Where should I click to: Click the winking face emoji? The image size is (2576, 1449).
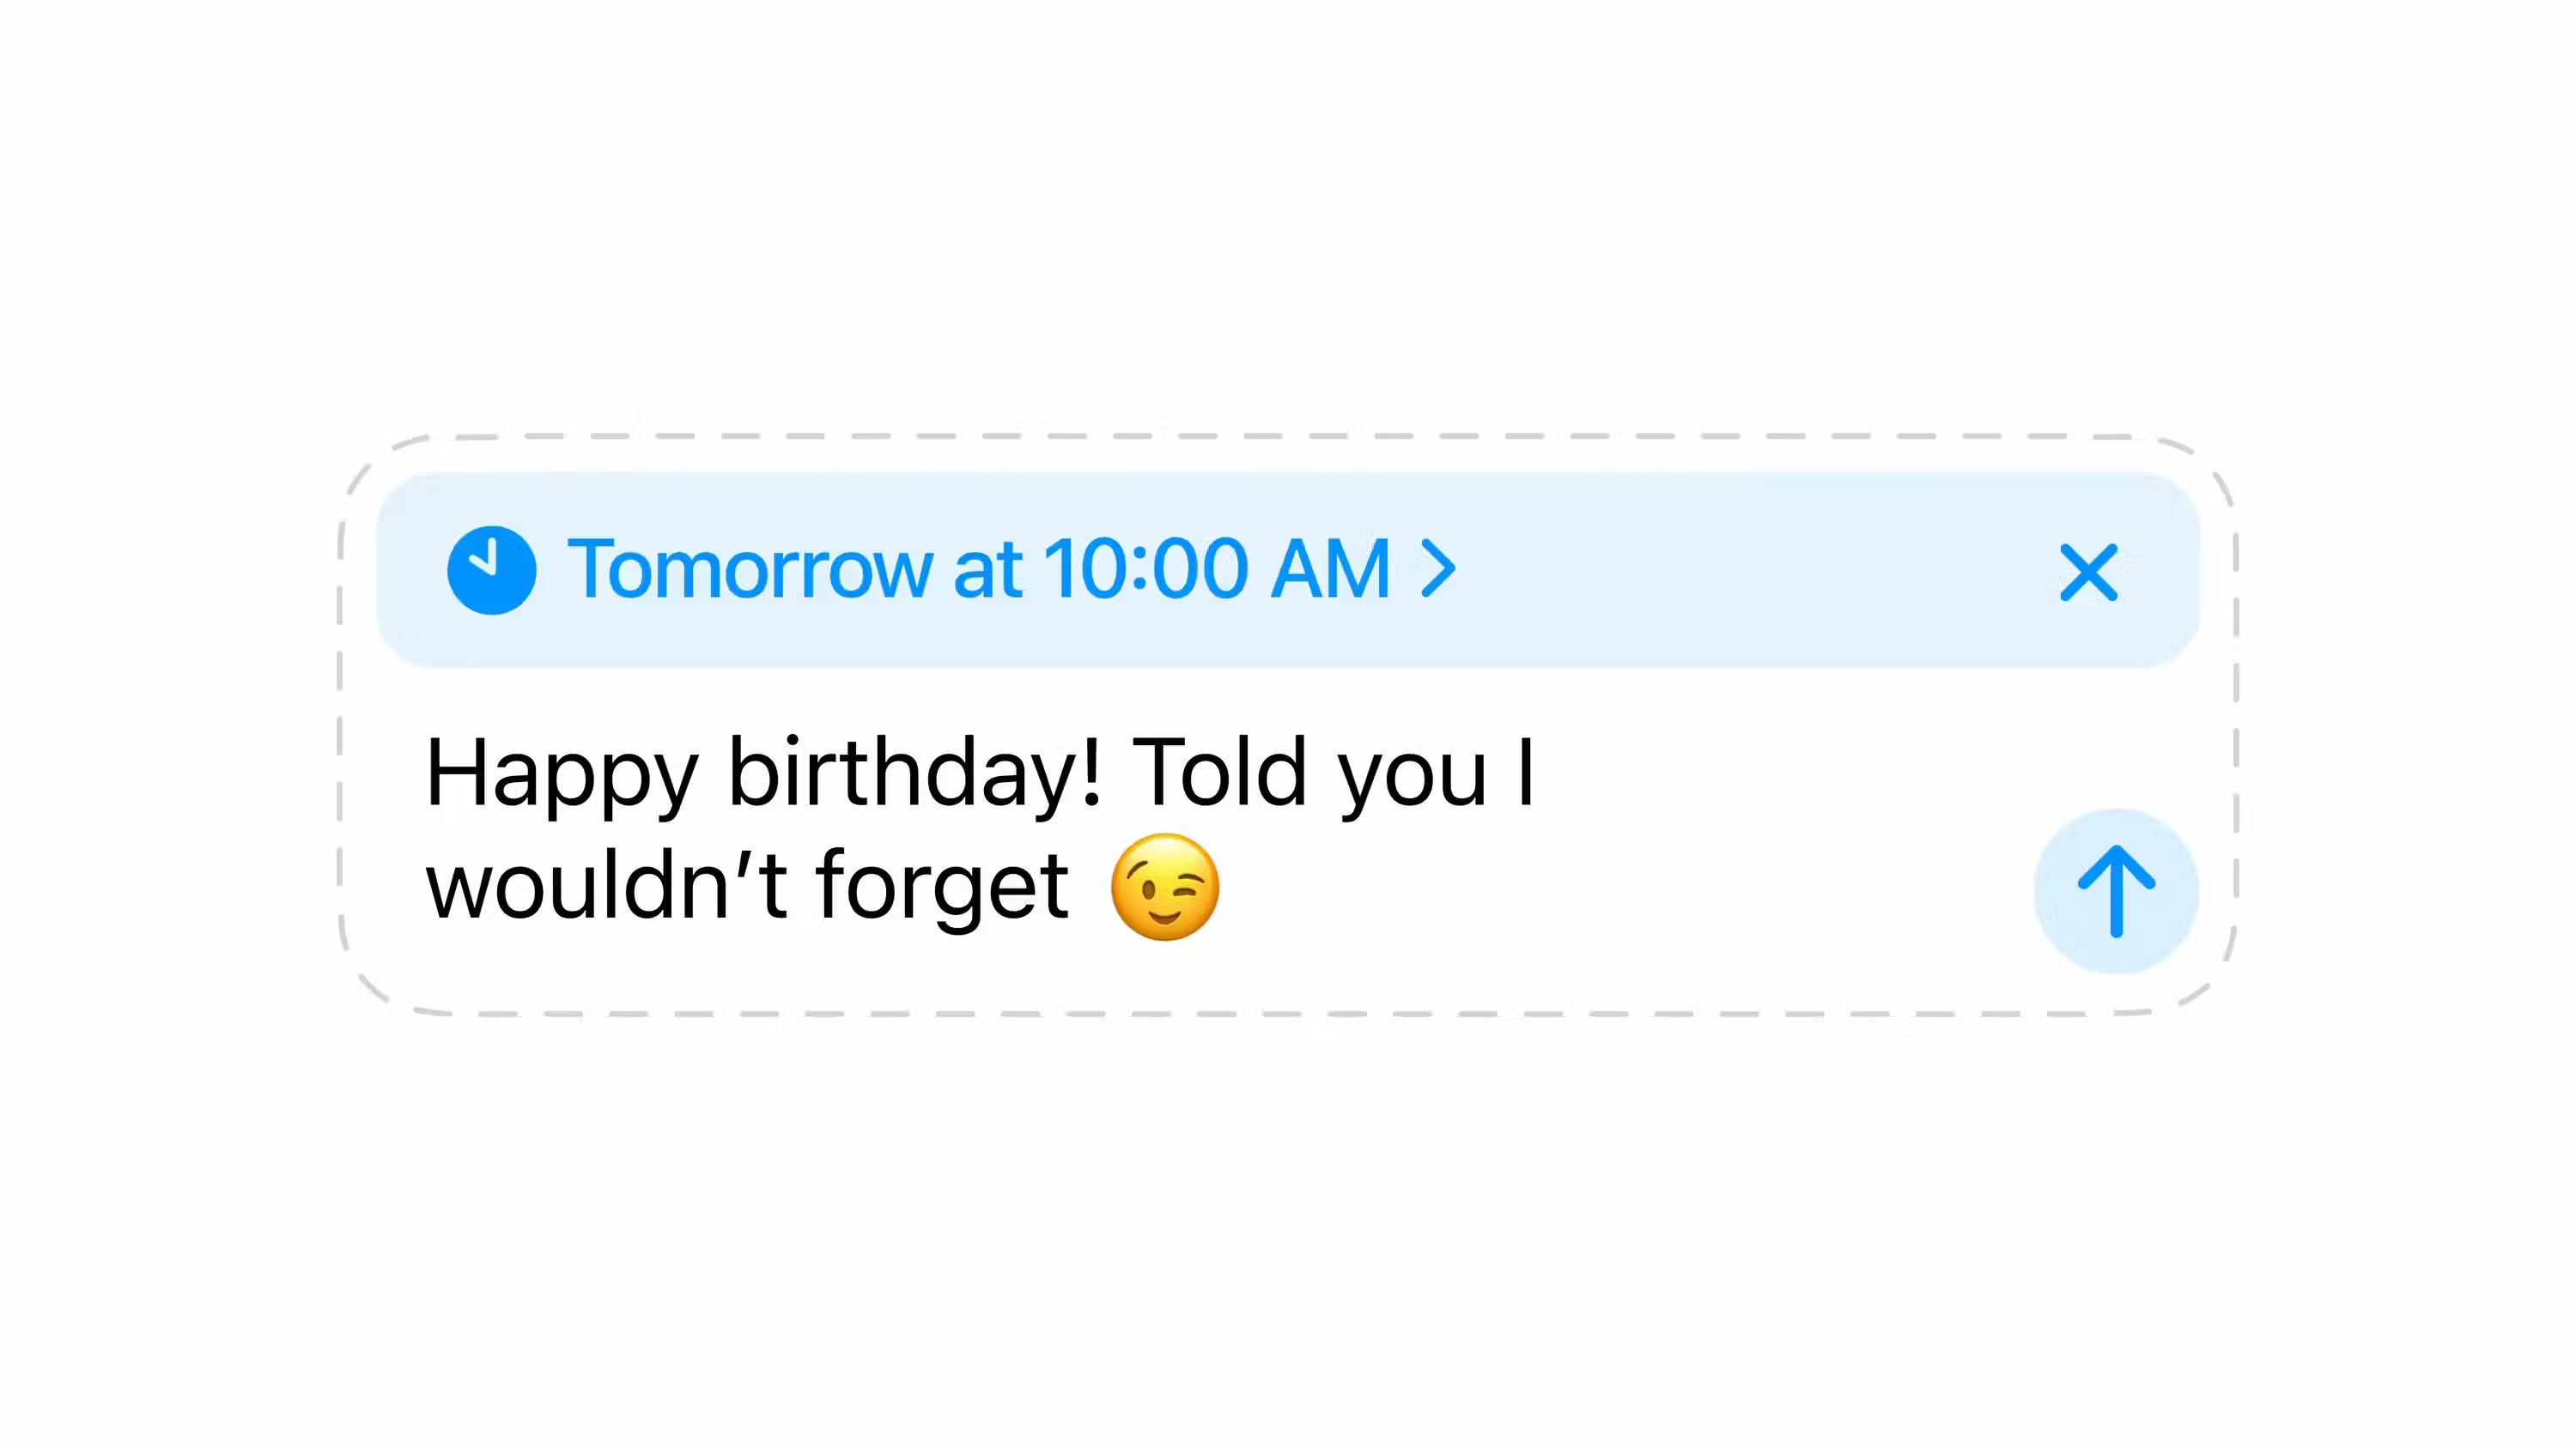click(x=1165, y=888)
